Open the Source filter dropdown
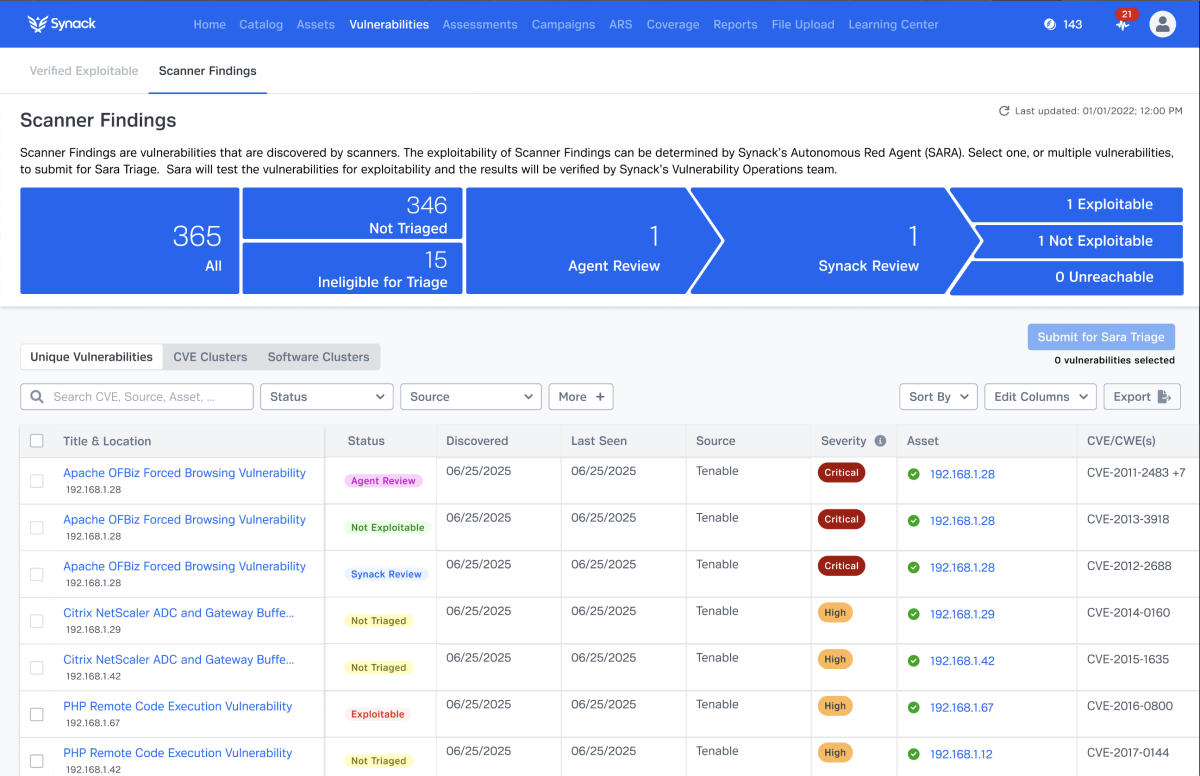This screenshot has height=776, width=1200. coord(470,396)
